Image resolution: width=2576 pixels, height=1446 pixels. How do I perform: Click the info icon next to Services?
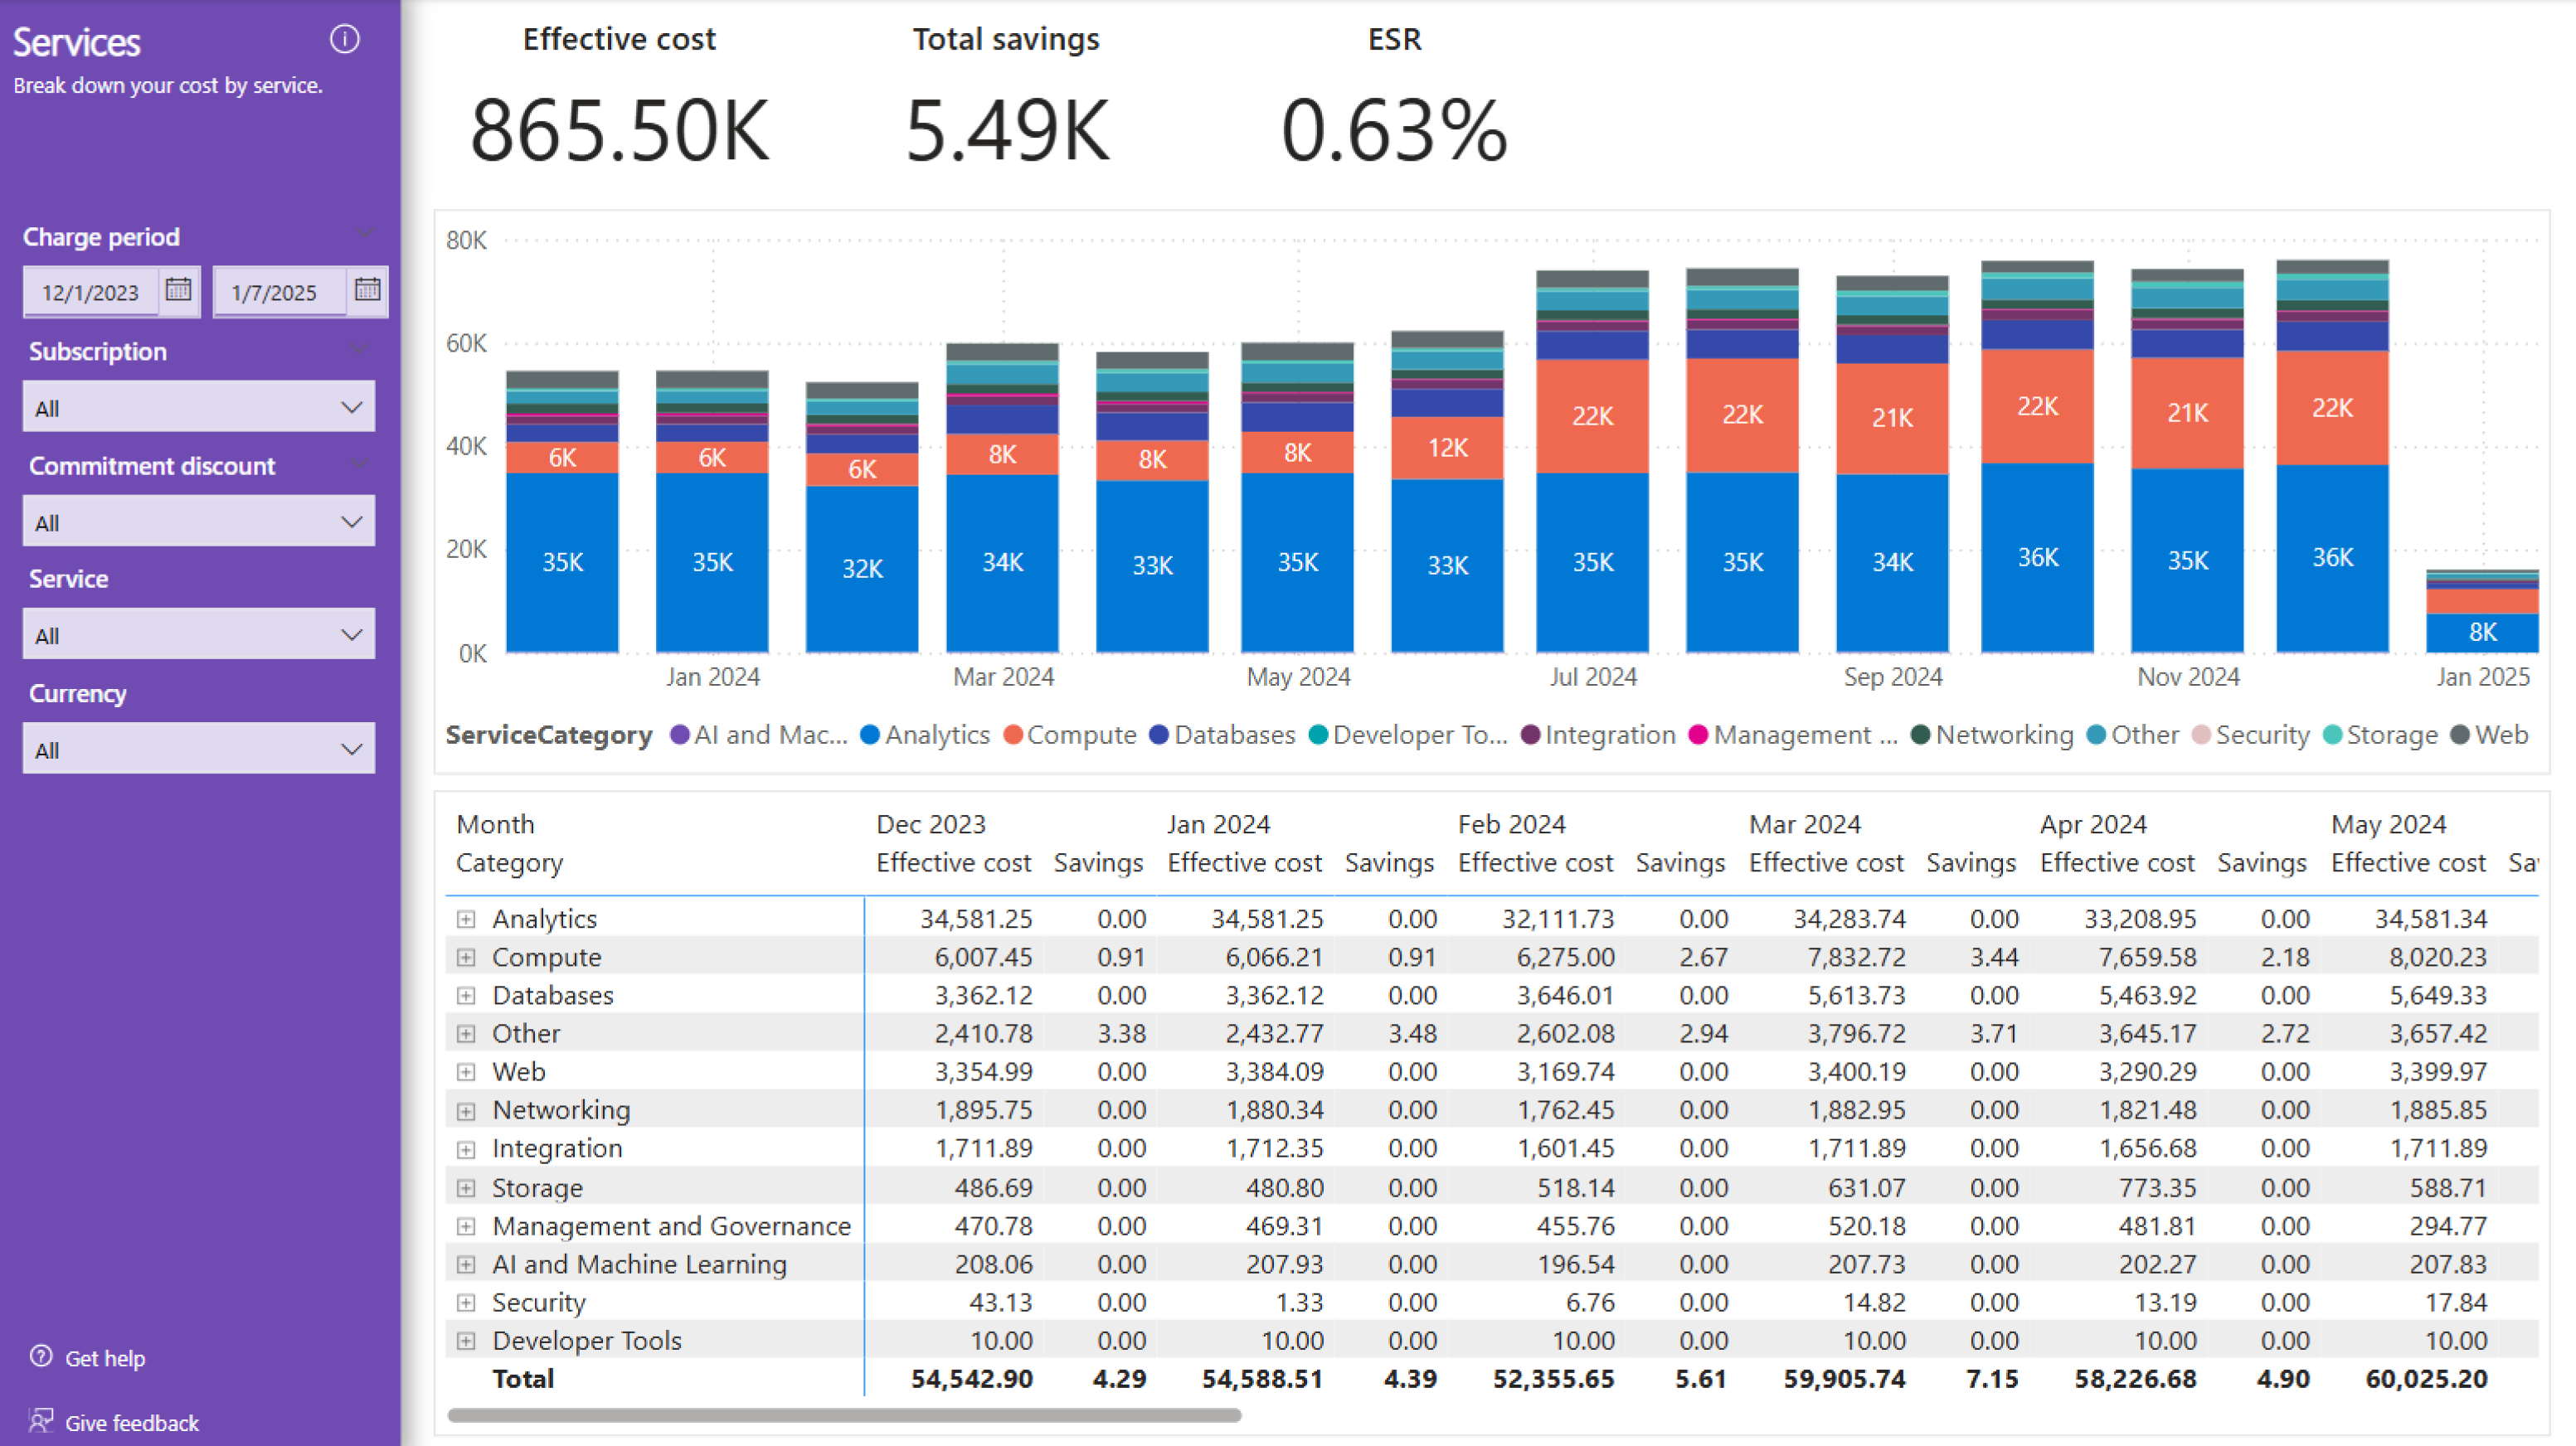pyautogui.click(x=344, y=39)
